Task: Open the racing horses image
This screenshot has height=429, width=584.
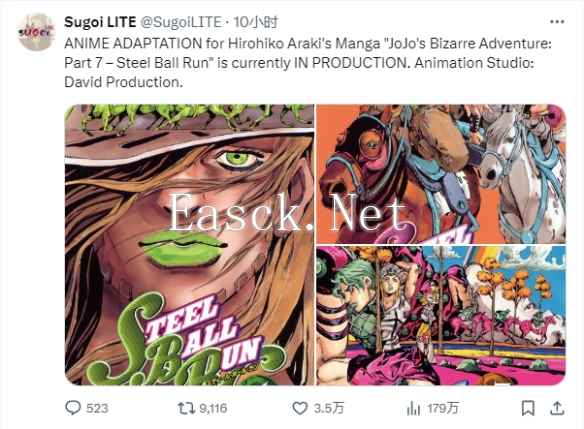Action: (441, 174)
